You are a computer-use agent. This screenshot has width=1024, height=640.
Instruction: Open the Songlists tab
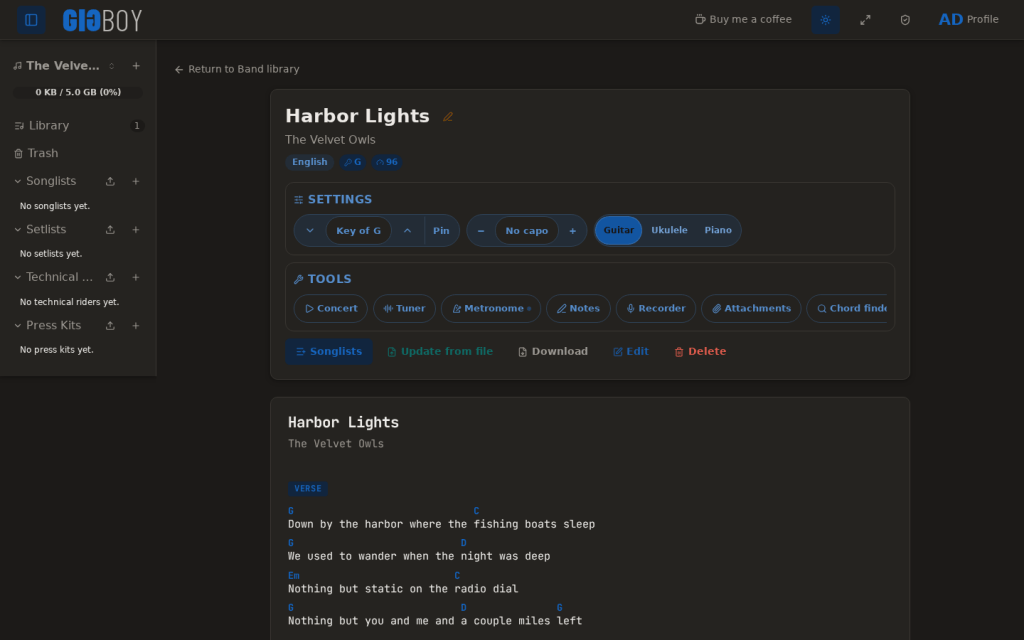[328, 351]
